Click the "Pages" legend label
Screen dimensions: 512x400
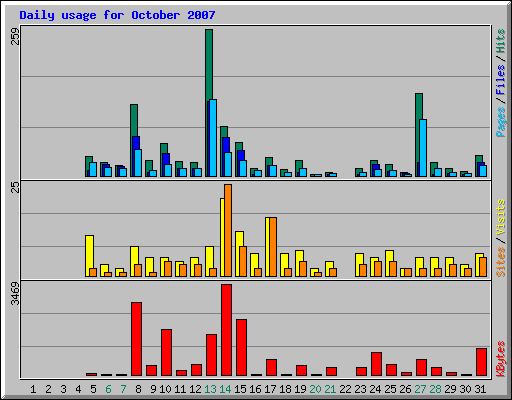(501, 122)
